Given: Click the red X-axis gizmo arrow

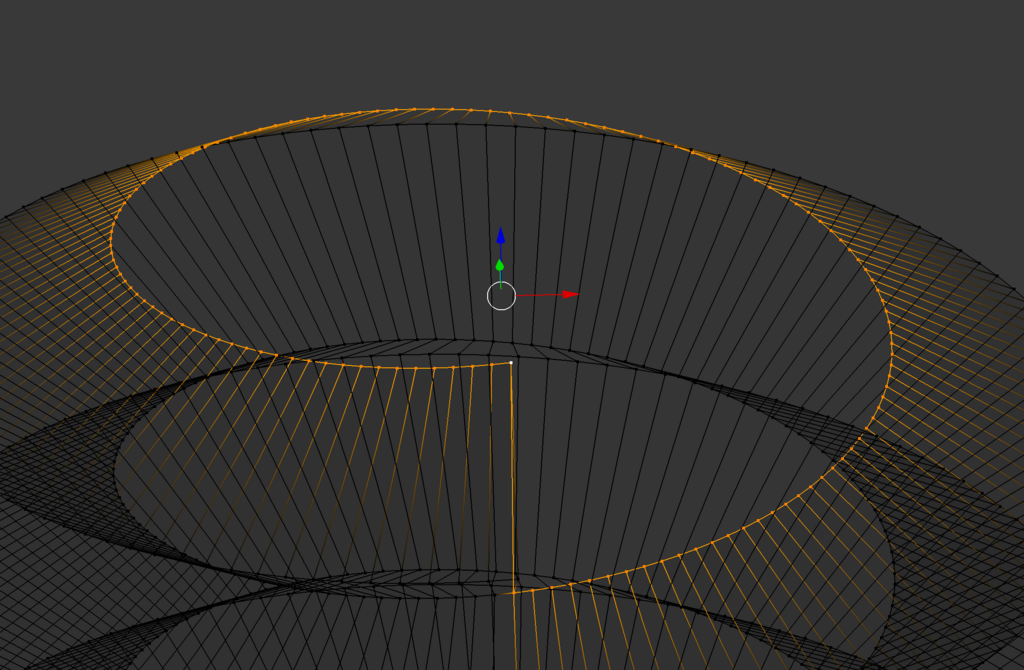Looking at the screenshot, I should tap(570, 295).
